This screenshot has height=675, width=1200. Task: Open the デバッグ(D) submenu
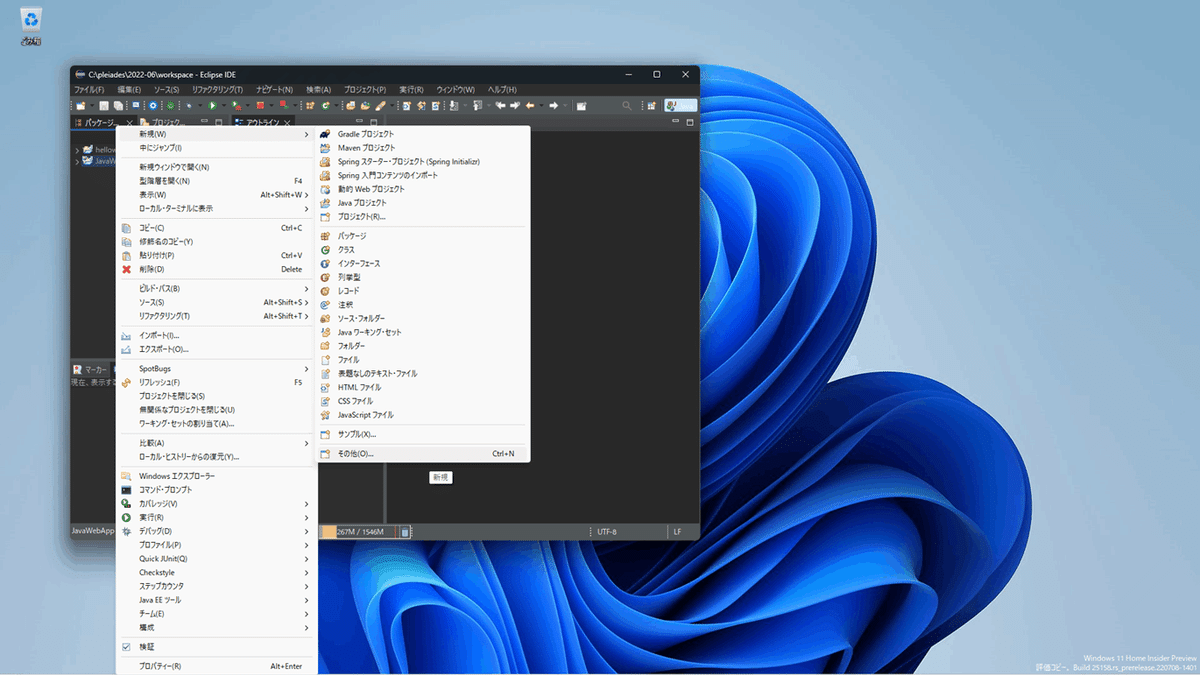coord(215,531)
